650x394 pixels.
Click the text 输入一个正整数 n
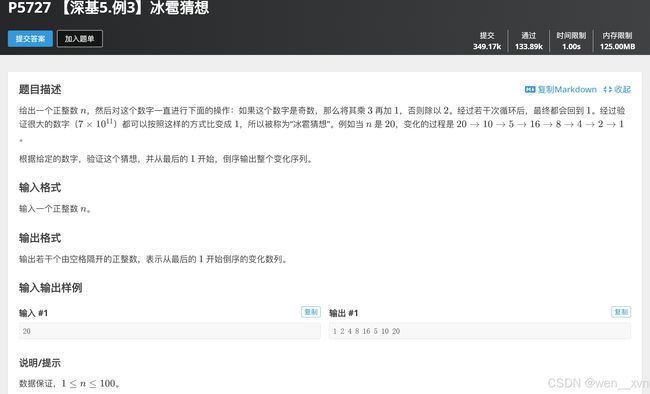pos(55,209)
